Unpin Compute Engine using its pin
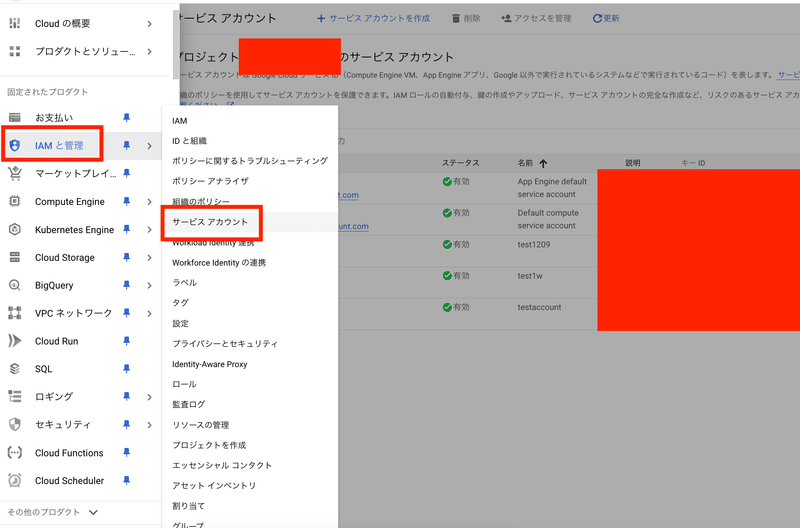 tap(127, 202)
